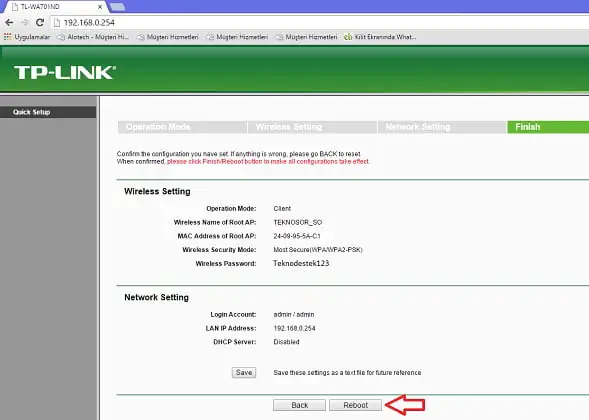Click the browser forward arrow
This screenshot has width=589, height=420.
click(25, 23)
